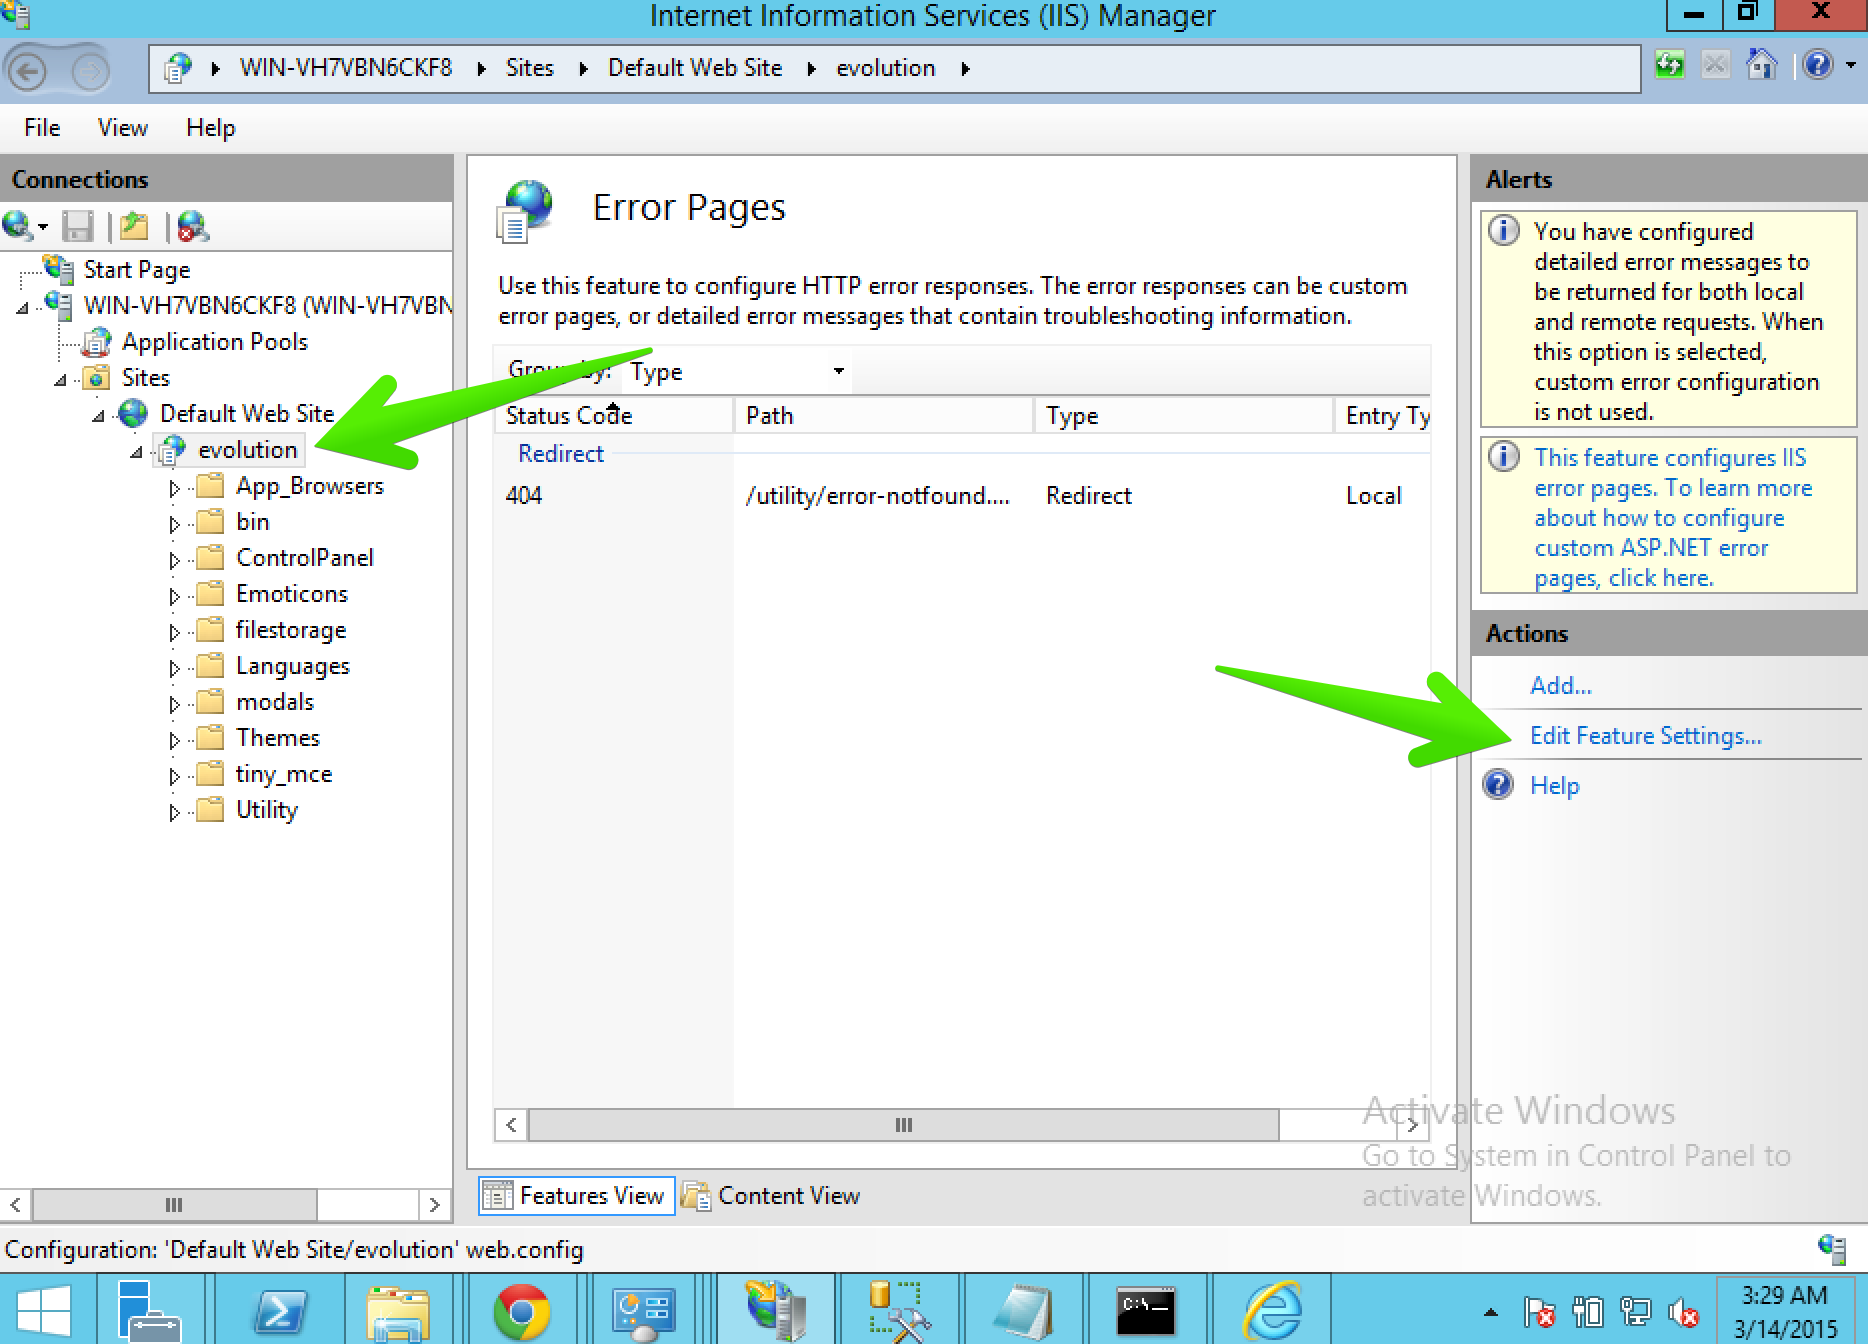Open the Group by Type dropdown
Screen dimensions: 1868x1344
737,372
